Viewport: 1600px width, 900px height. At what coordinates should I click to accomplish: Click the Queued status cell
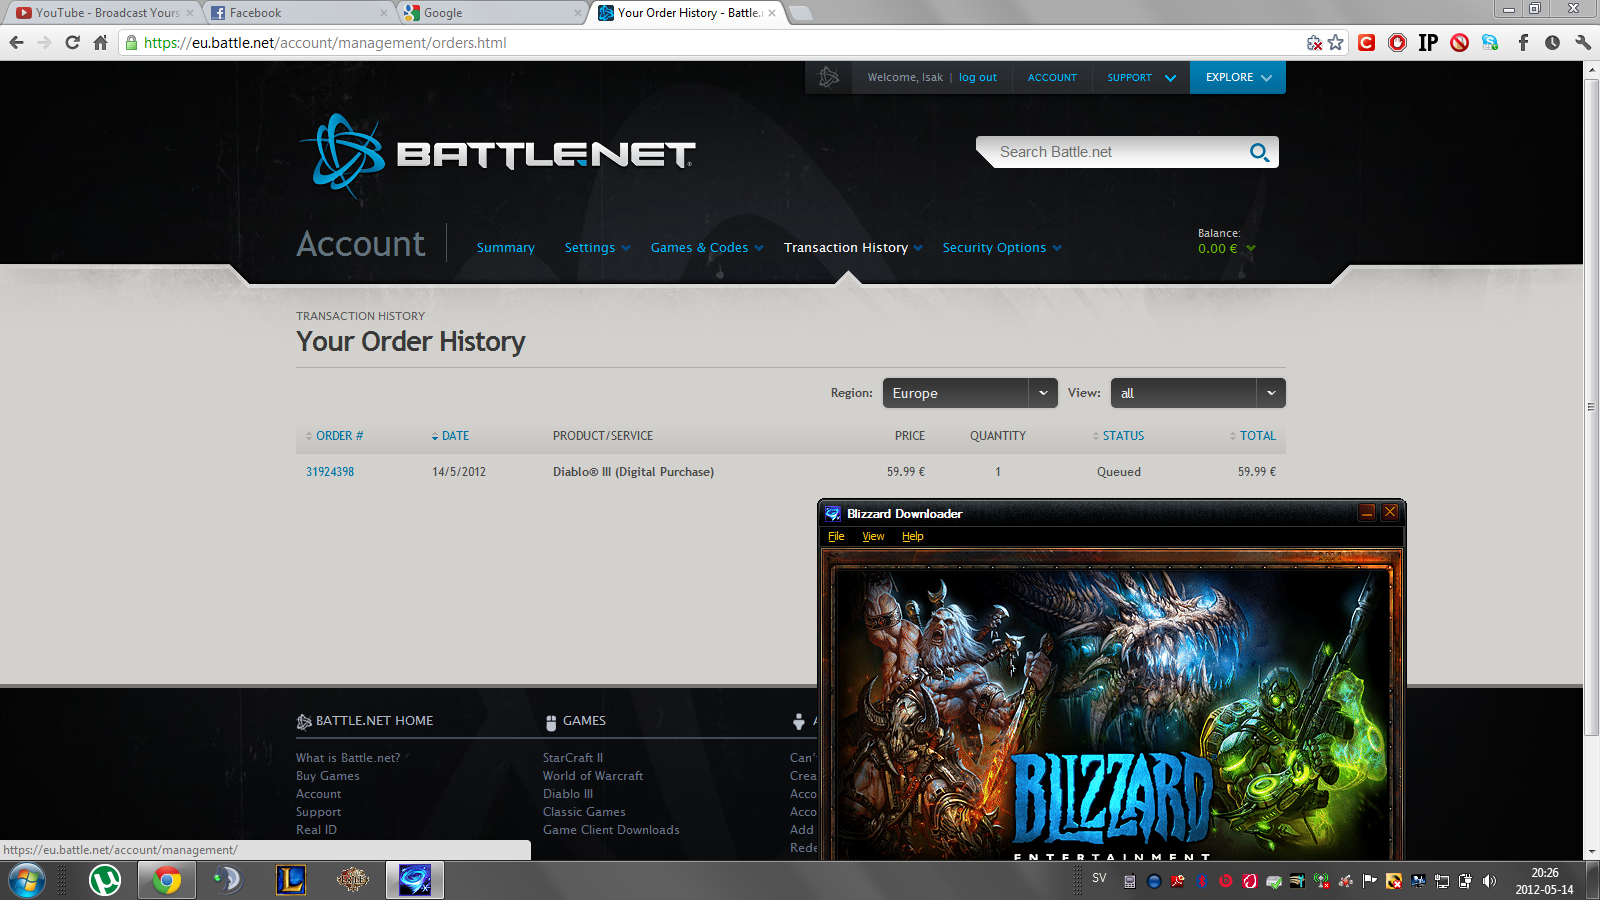1118,472
